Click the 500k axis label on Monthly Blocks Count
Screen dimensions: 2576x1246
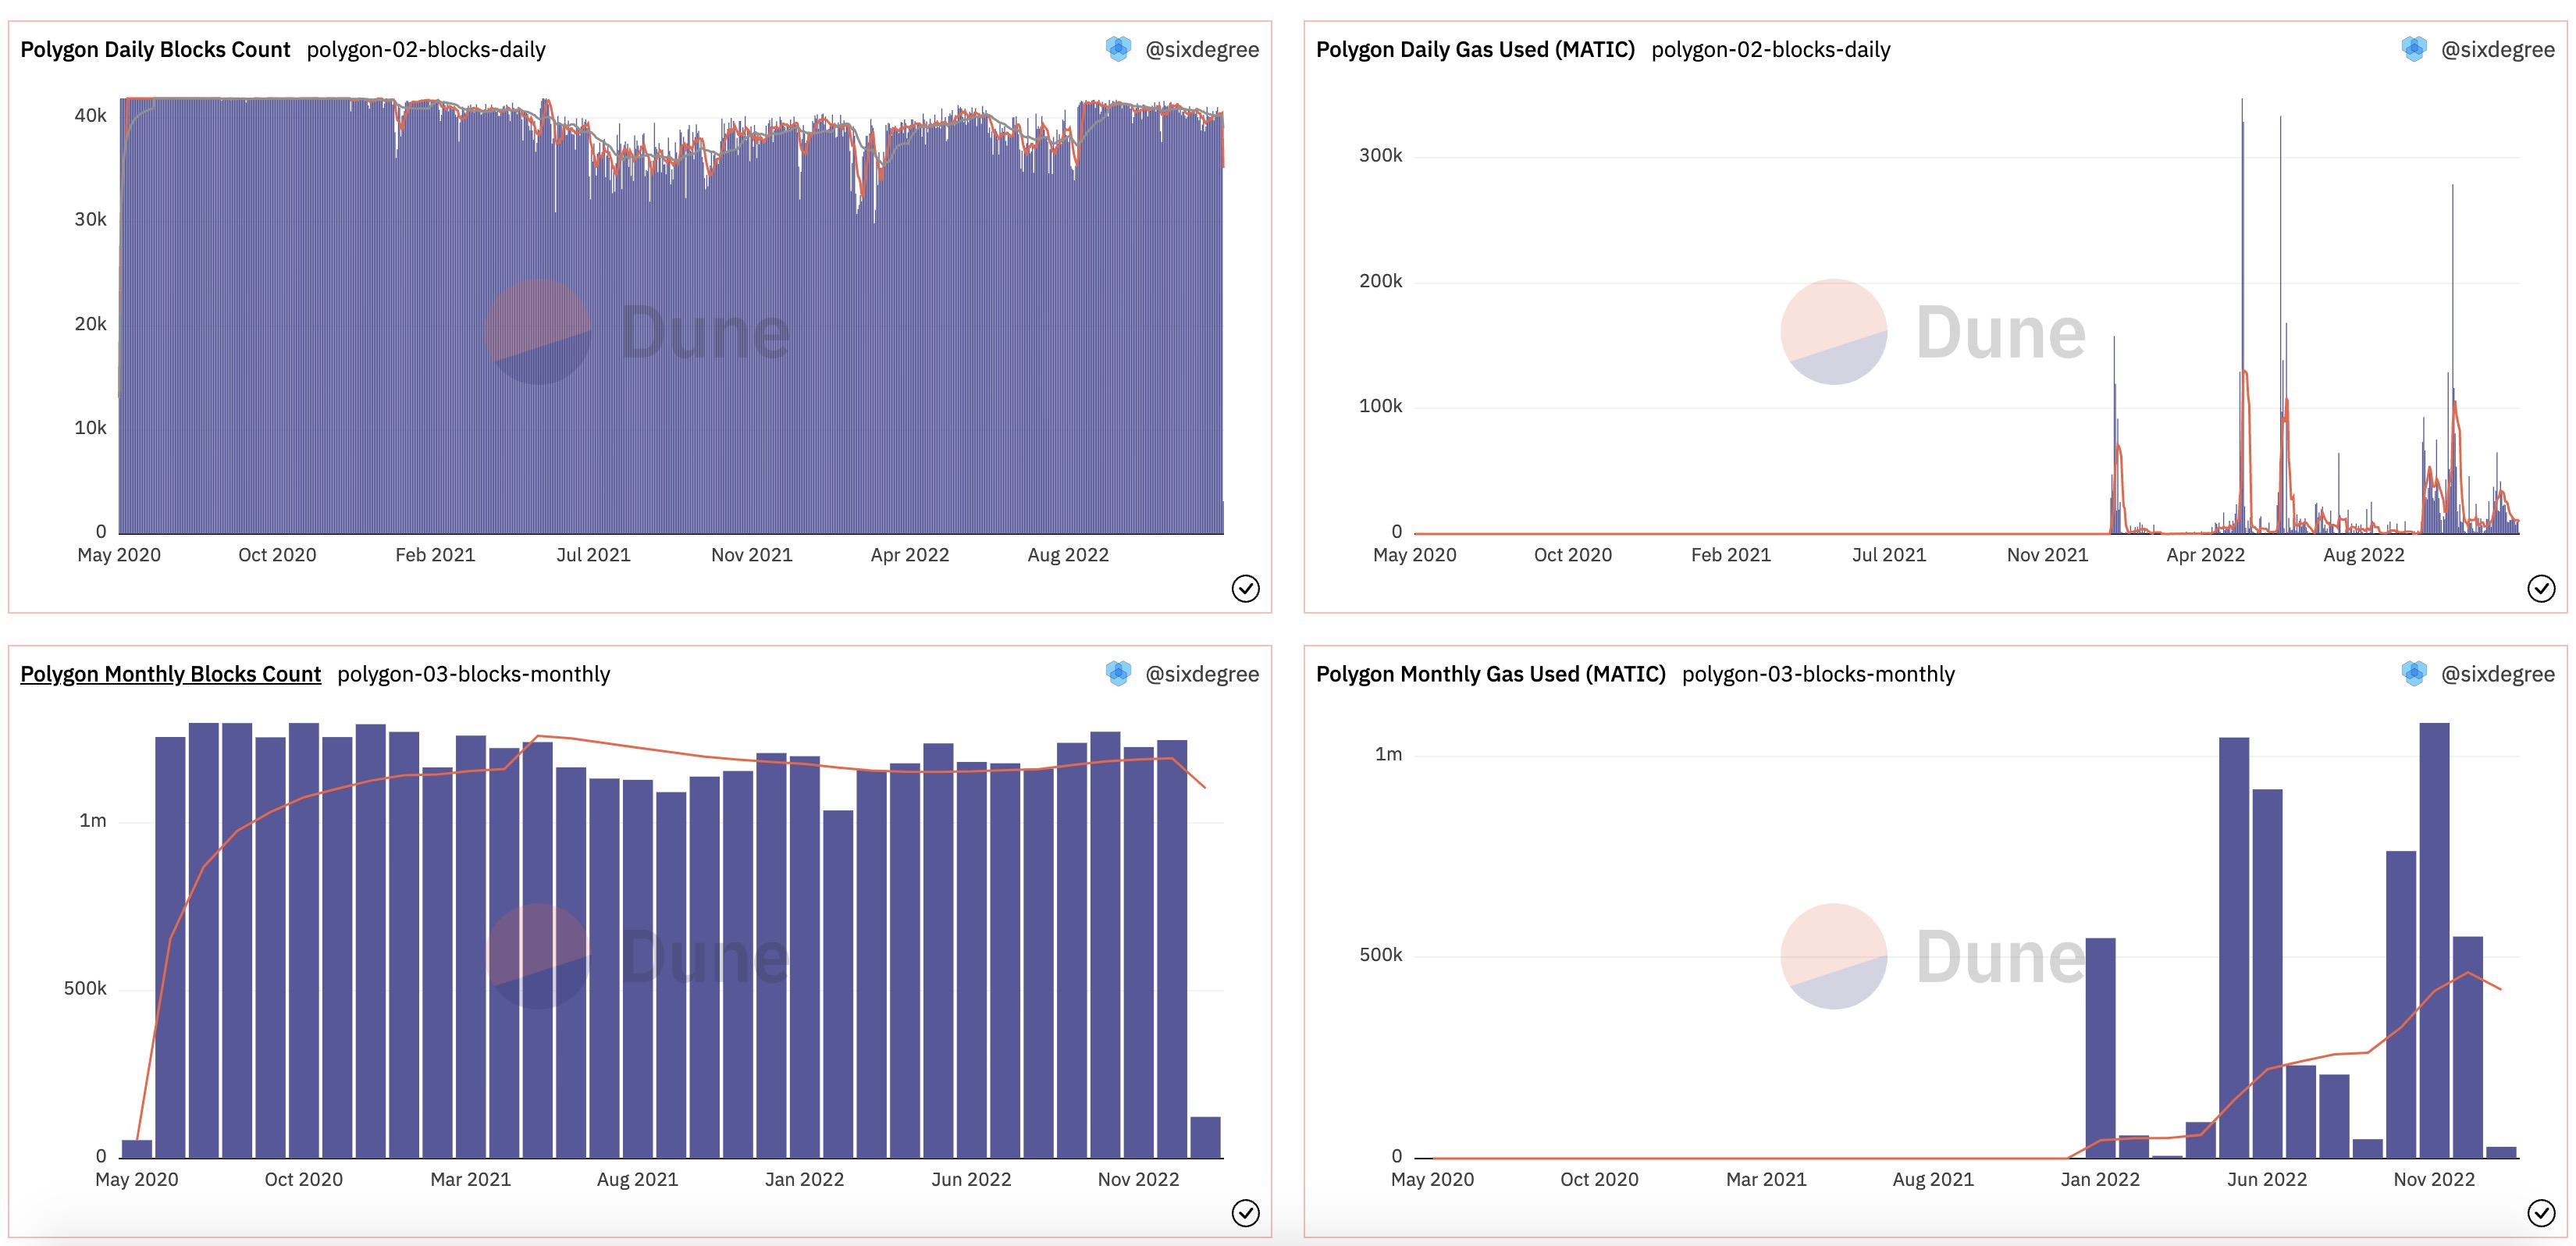(85, 988)
